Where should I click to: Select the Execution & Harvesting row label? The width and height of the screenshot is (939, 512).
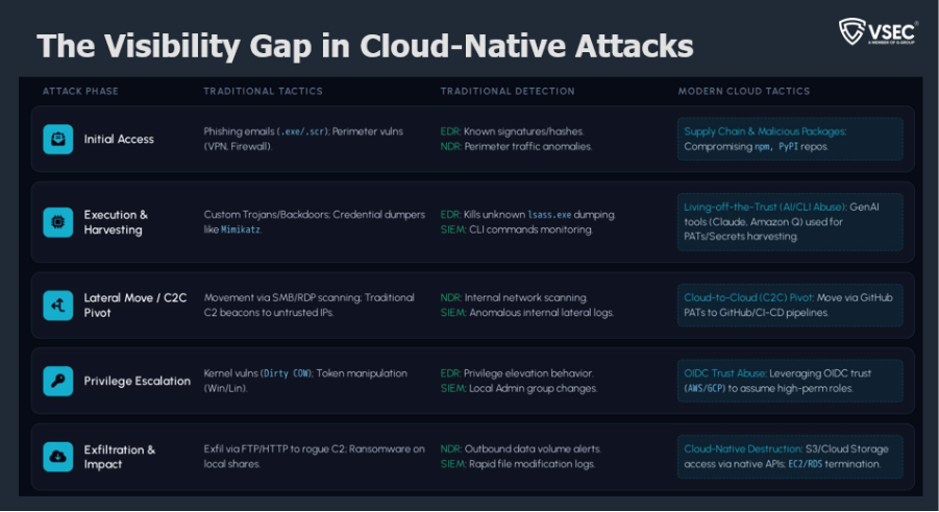[x=116, y=222]
